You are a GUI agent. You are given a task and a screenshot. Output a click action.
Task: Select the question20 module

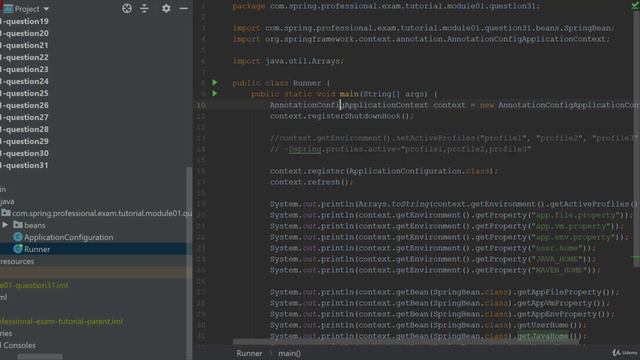click(24, 33)
